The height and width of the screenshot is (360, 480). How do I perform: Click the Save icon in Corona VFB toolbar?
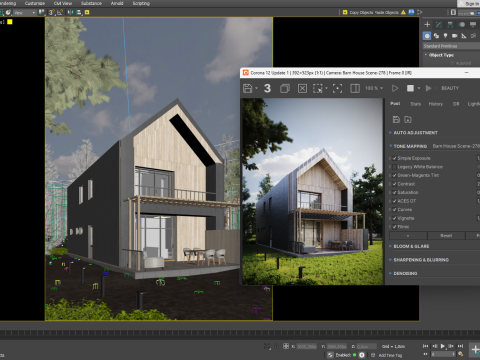248,88
